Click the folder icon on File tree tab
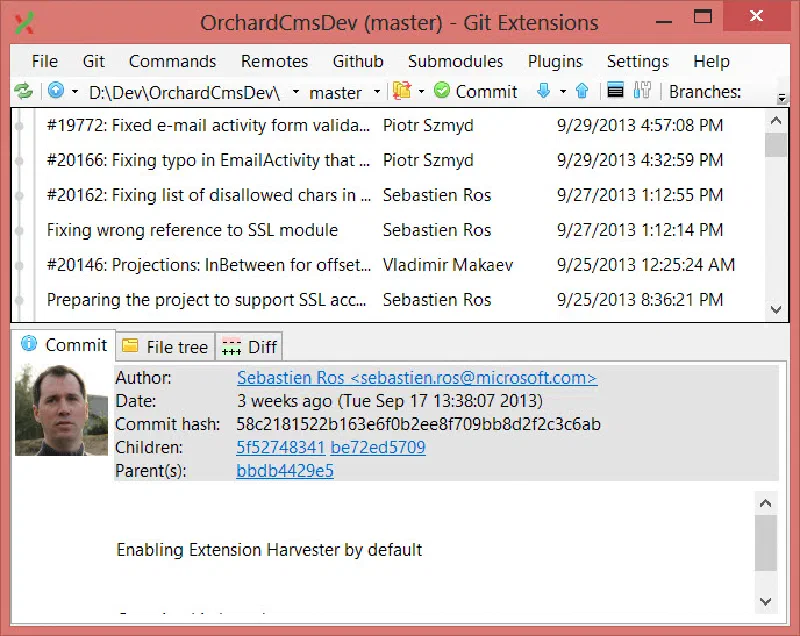 pyautogui.click(x=130, y=346)
